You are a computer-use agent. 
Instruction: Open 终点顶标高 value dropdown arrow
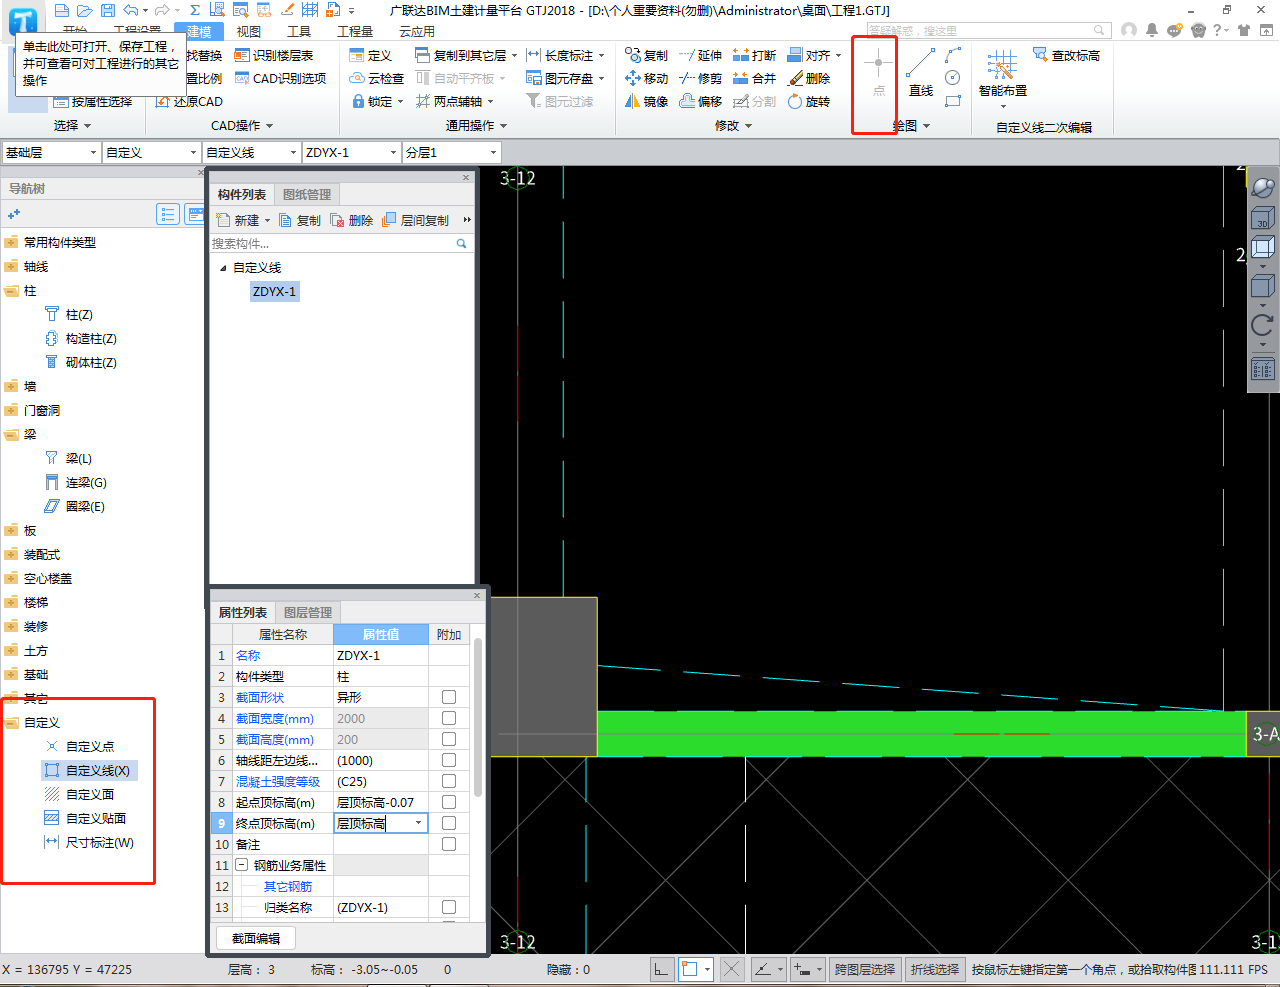(x=418, y=823)
